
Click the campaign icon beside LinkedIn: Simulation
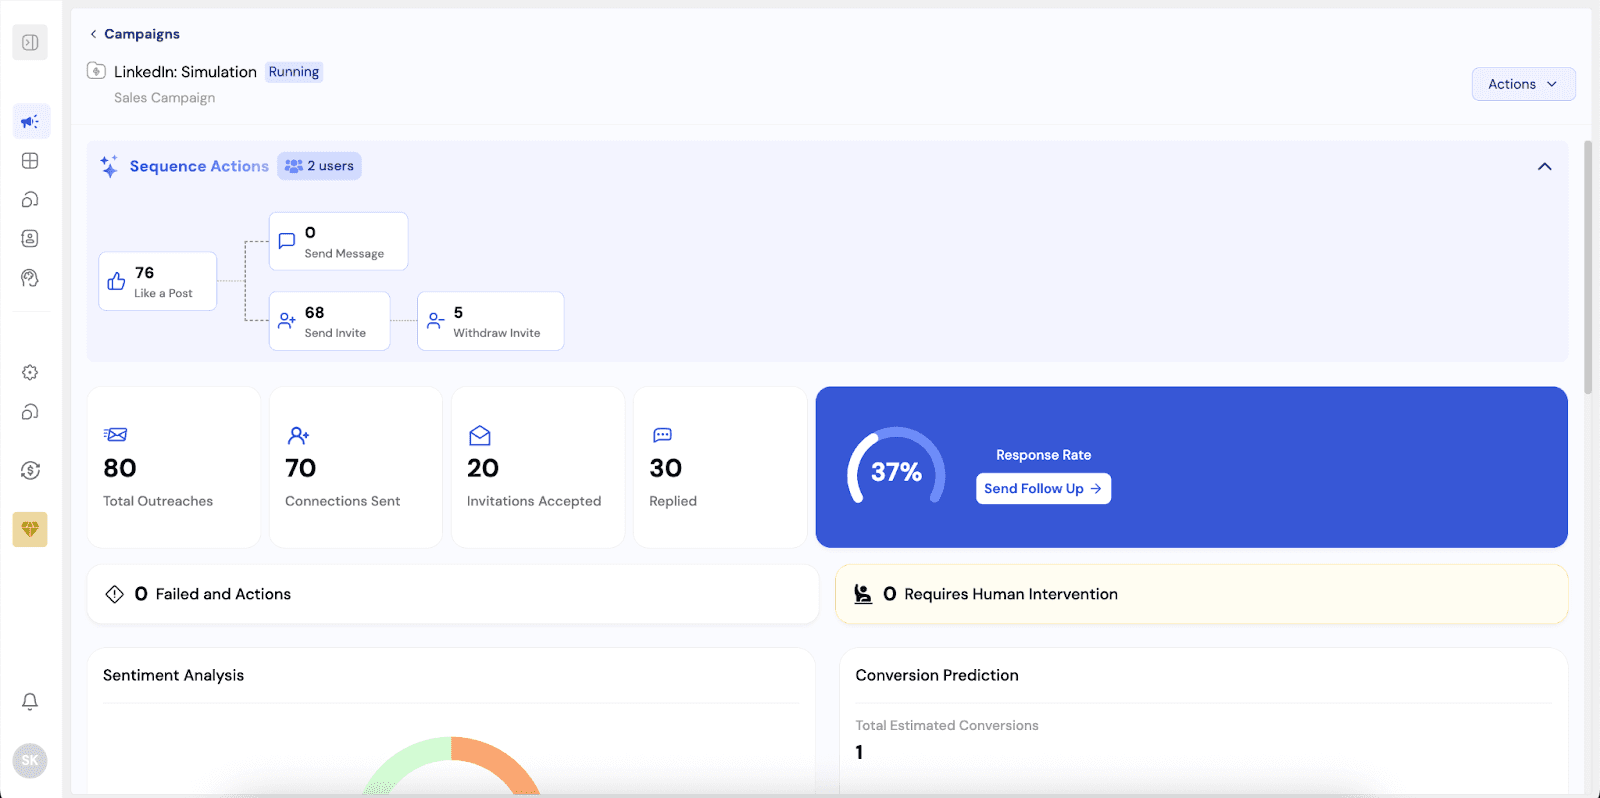coord(96,71)
